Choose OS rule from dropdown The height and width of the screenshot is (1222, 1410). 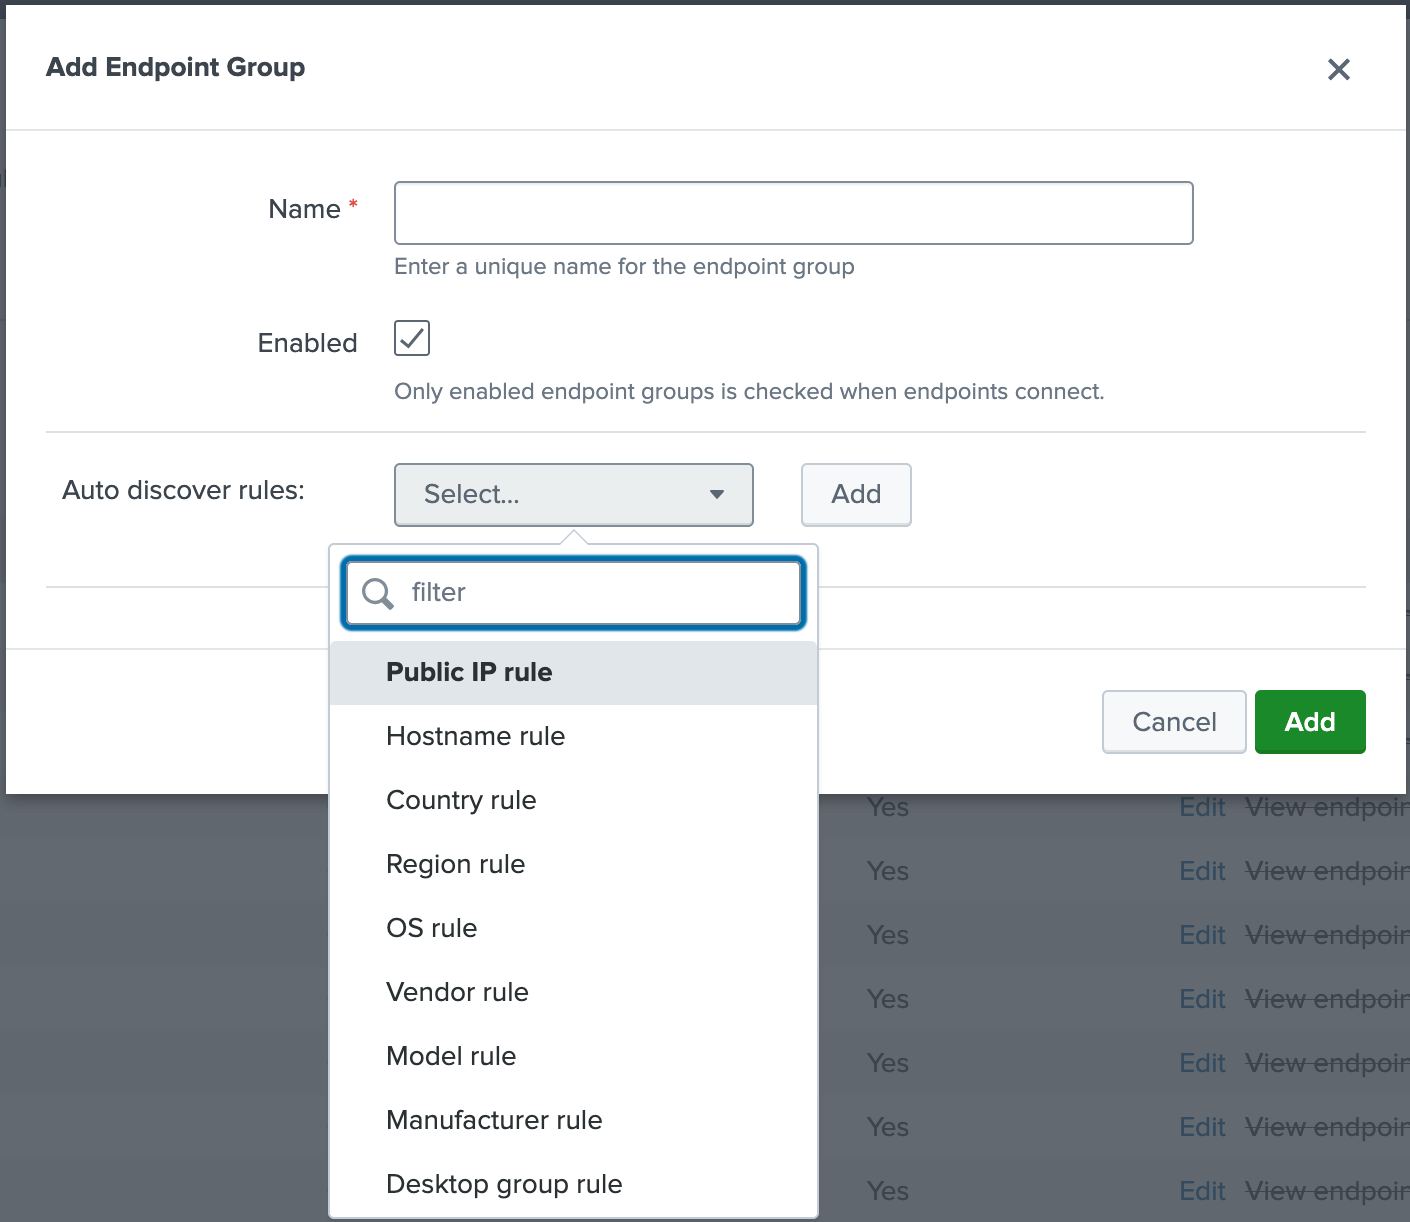pos(431,928)
